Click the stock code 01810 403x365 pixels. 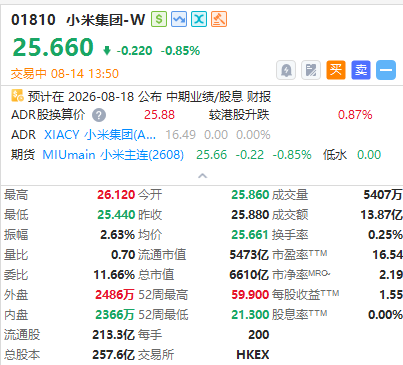click(x=33, y=20)
